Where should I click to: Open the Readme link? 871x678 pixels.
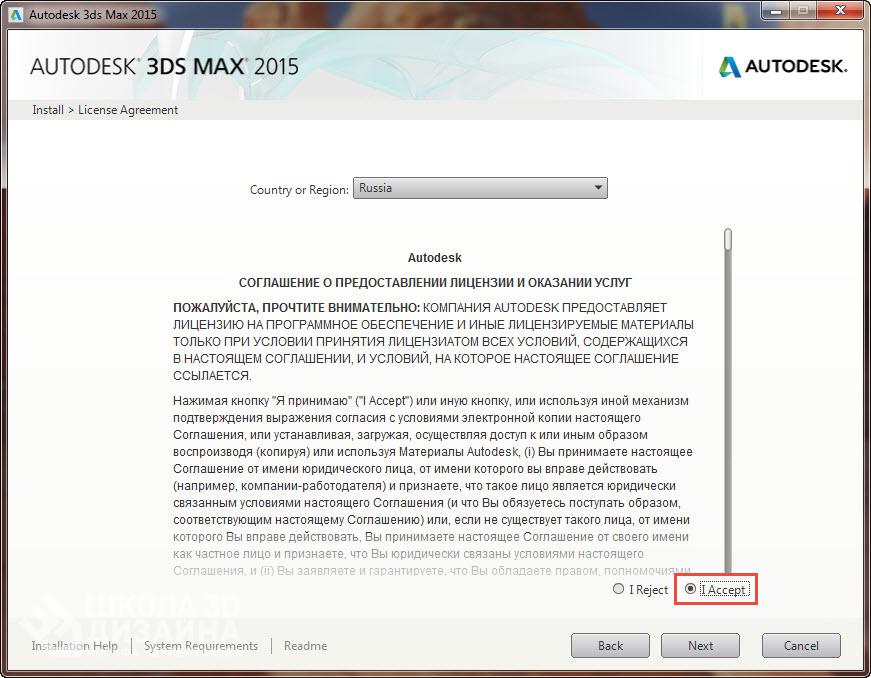[x=305, y=646]
